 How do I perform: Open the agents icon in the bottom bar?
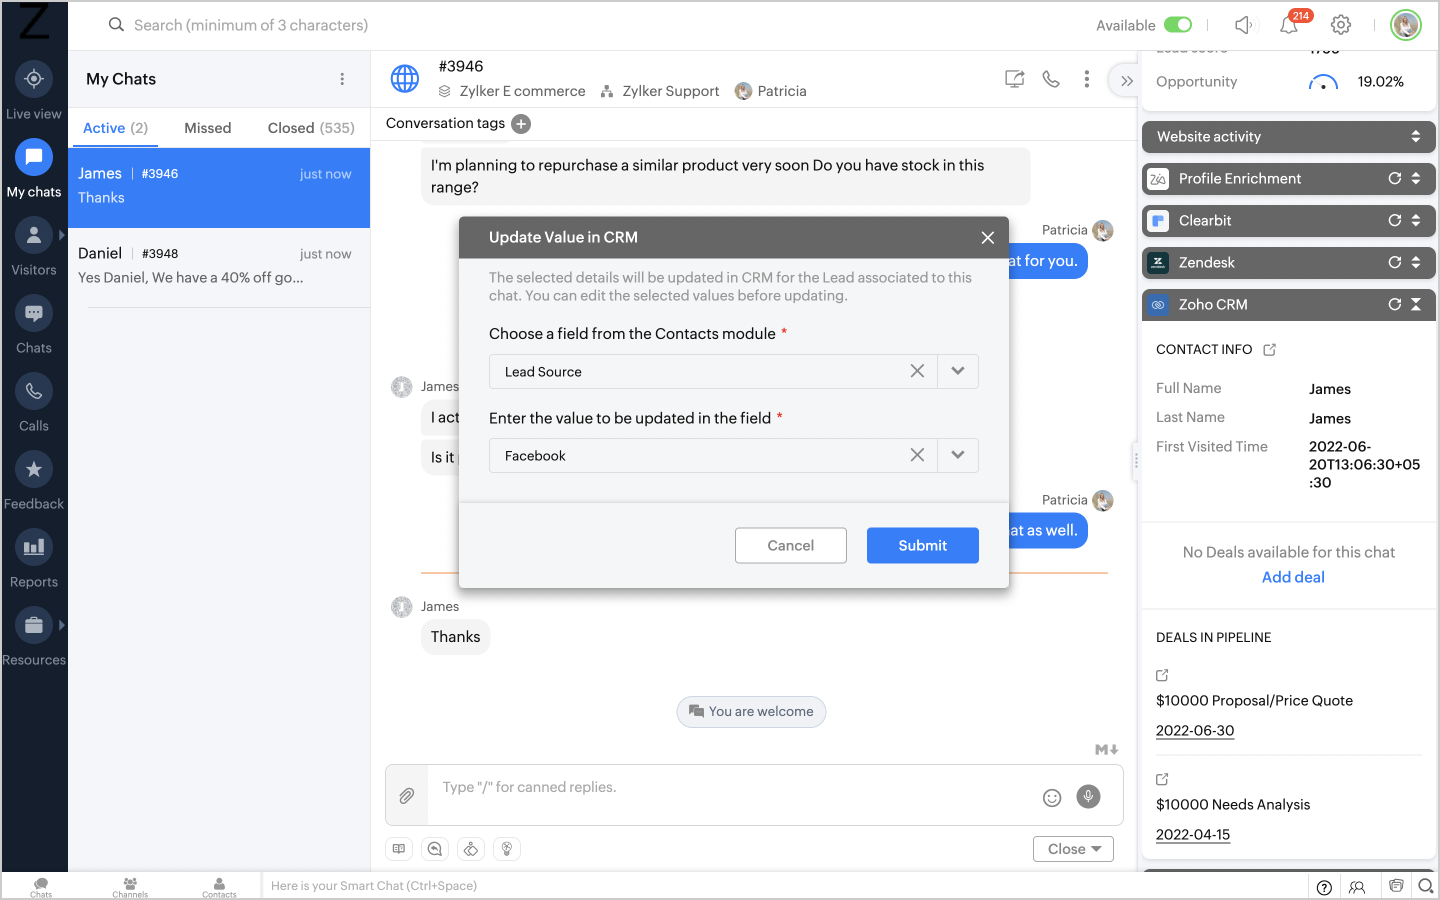[1357, 887]
